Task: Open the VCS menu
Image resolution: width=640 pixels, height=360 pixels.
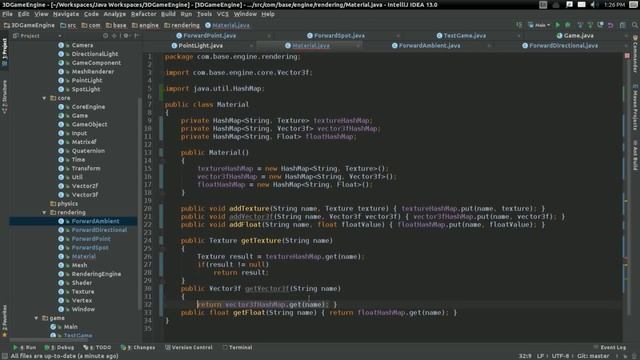Action: [x=222, y=14]
